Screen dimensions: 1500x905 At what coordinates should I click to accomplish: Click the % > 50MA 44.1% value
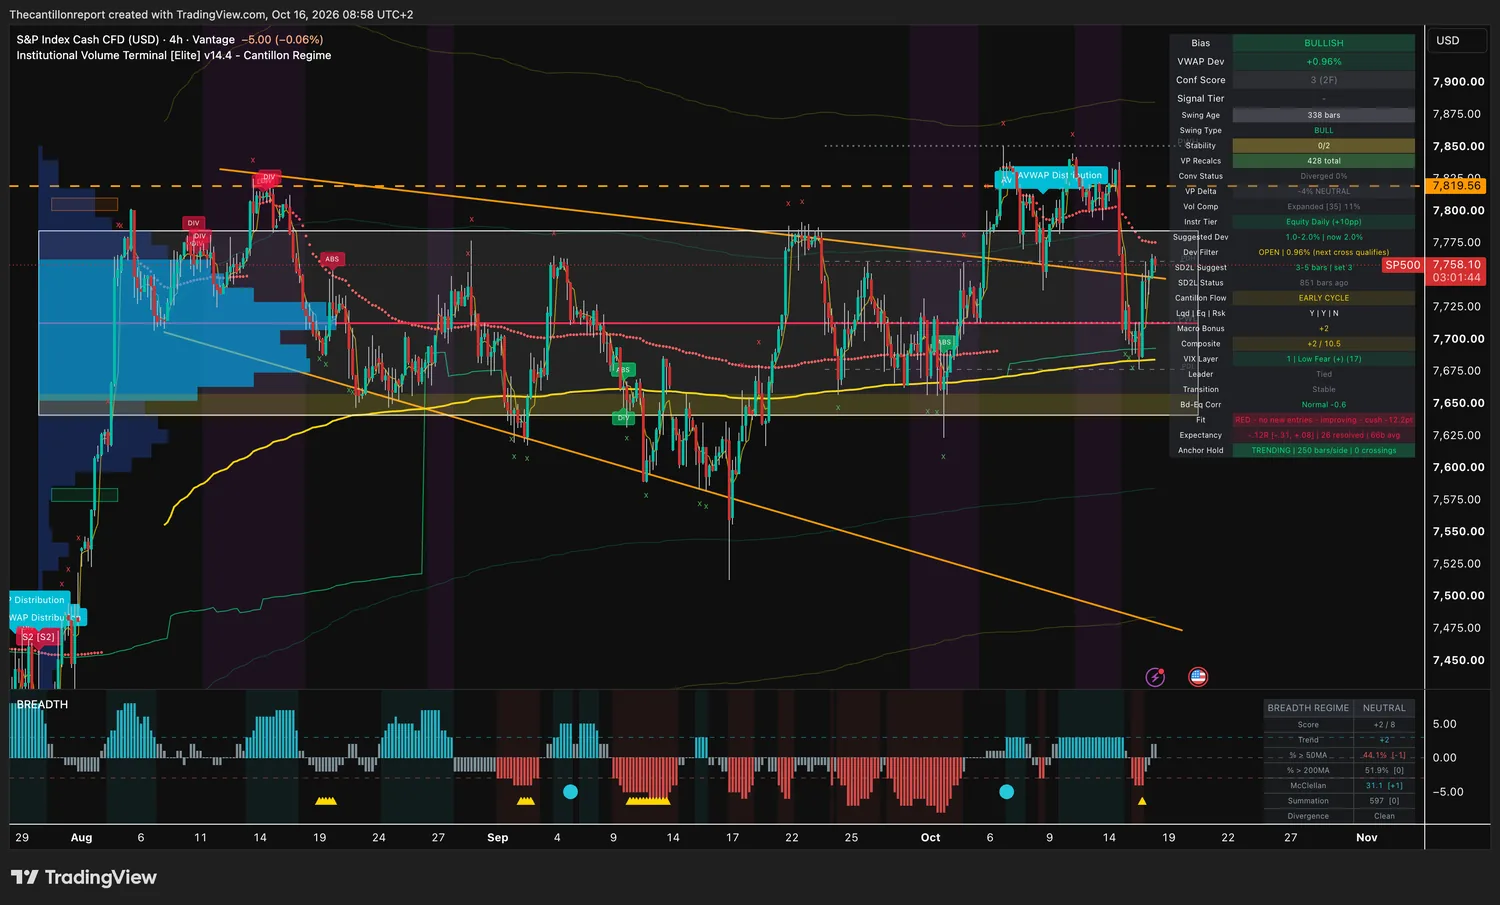click(1384, 756)
